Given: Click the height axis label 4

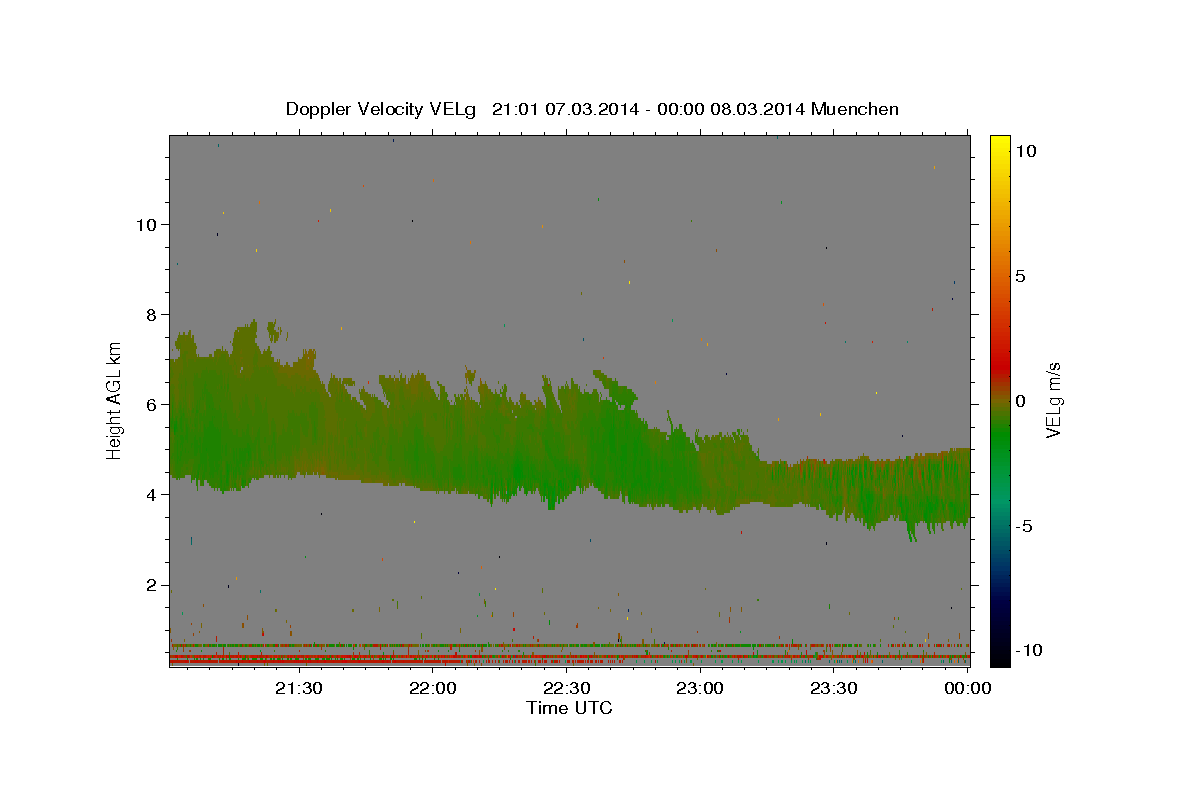Looking at the screenshot, I should [x=151, y=494].
